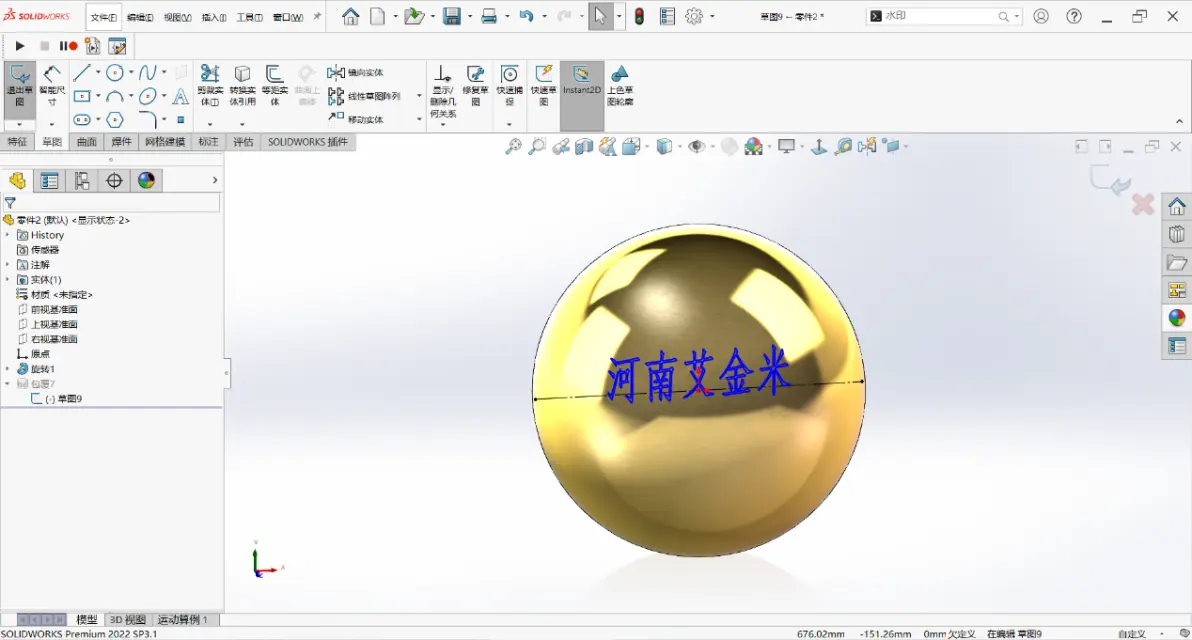Select the Point sketch tool

coord(181,119)
